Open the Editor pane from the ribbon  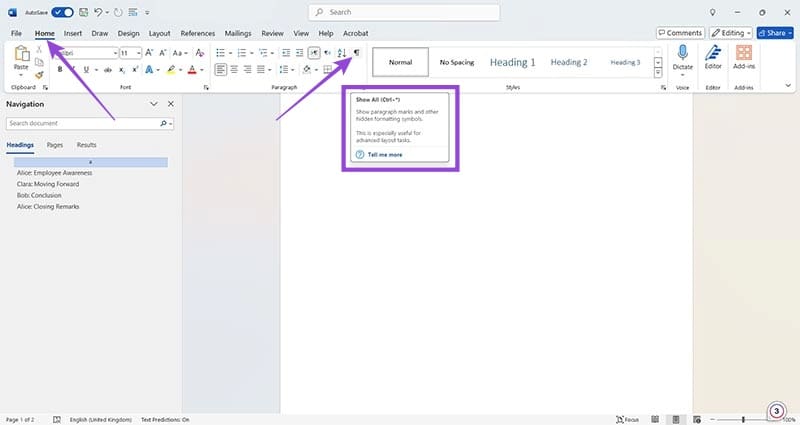coord(713,57)
